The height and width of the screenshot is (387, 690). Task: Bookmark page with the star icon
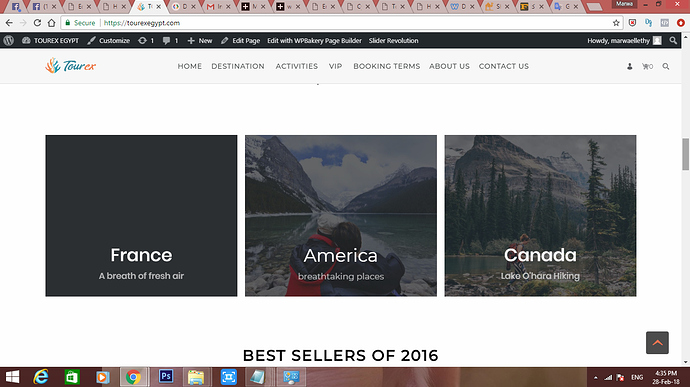pos(616,23)
